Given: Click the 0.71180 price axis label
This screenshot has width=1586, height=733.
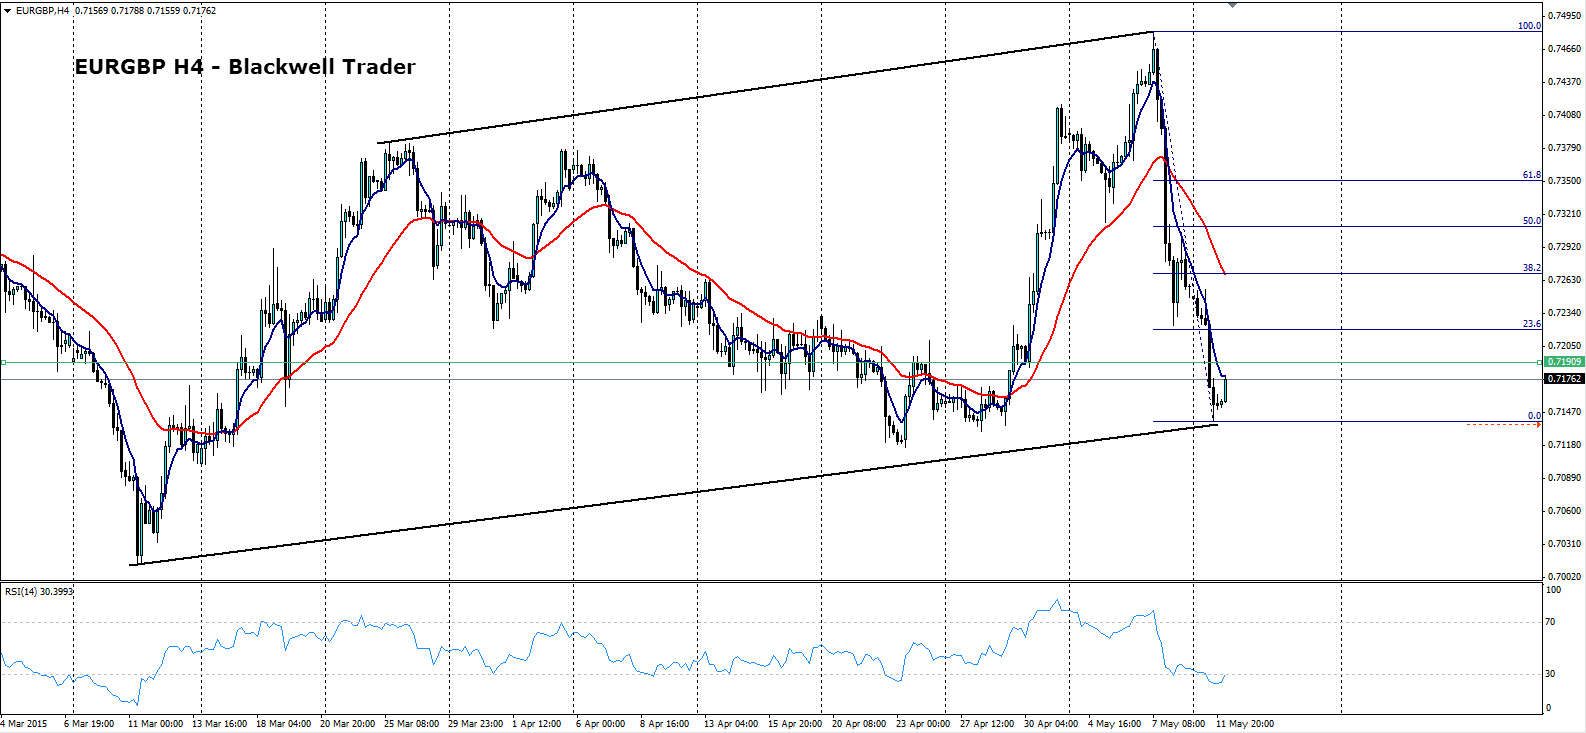Looking at the screenshot, I should [1565, 445].
